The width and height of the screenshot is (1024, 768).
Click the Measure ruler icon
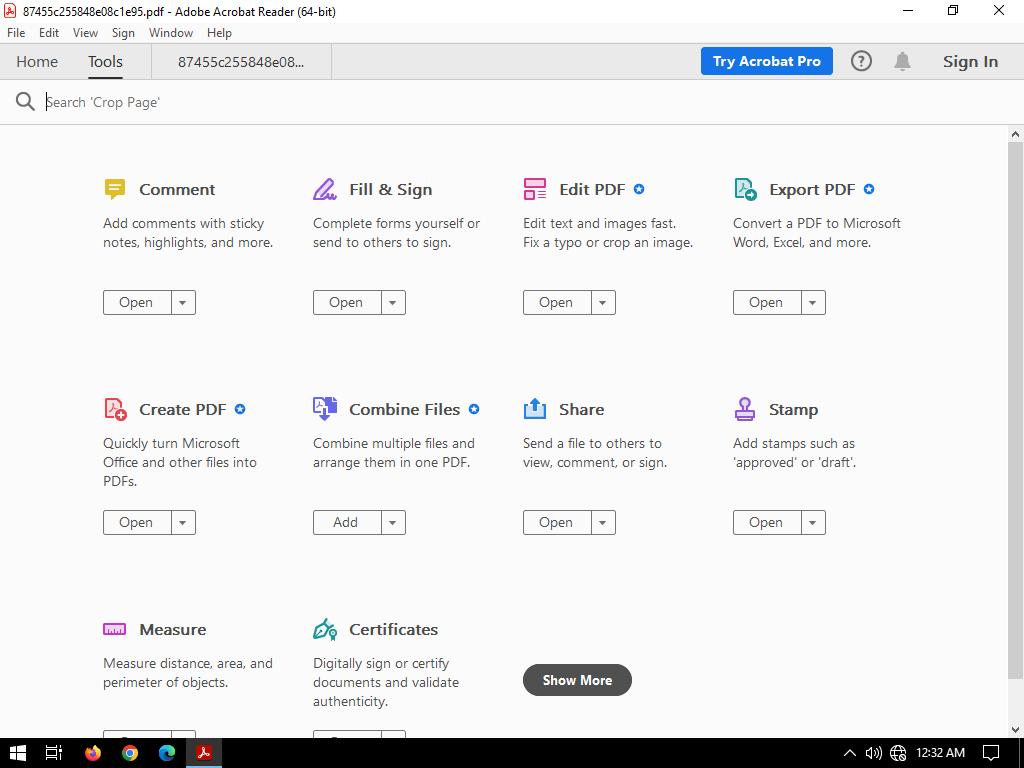coord(115,629)
